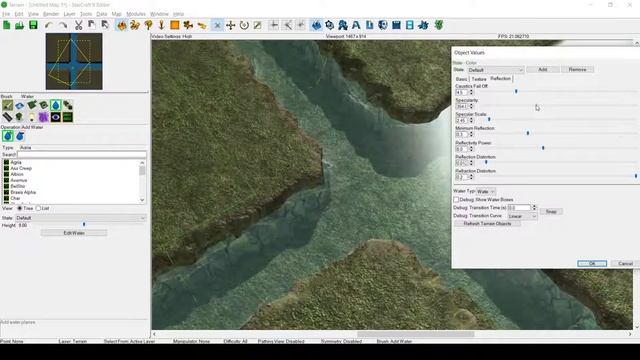Select the lightbulb Lighting brush icon

(x=31, y=117)
